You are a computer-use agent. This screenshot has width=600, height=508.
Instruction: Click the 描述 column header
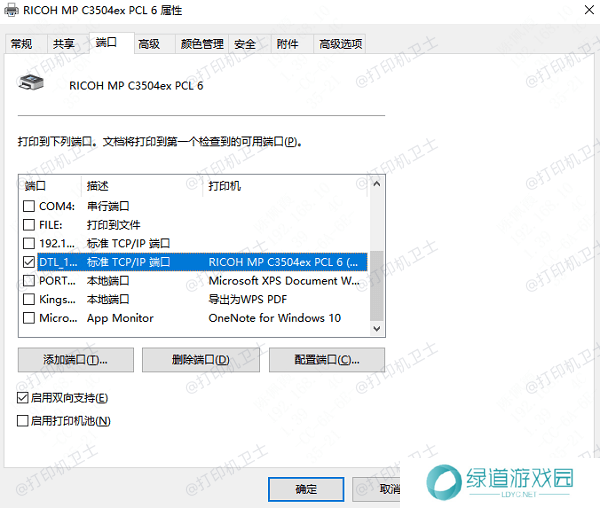point(98,186)
